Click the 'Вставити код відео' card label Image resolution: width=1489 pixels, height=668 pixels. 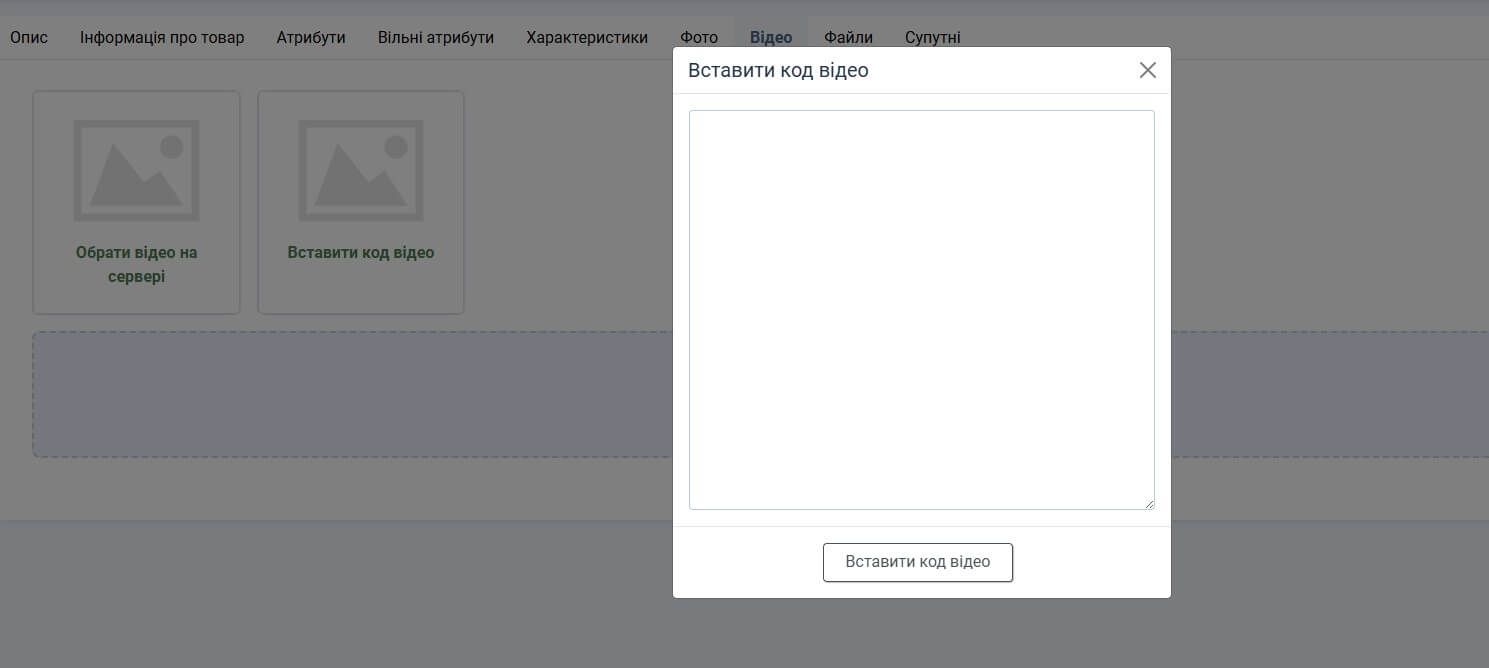coord(361,253)
